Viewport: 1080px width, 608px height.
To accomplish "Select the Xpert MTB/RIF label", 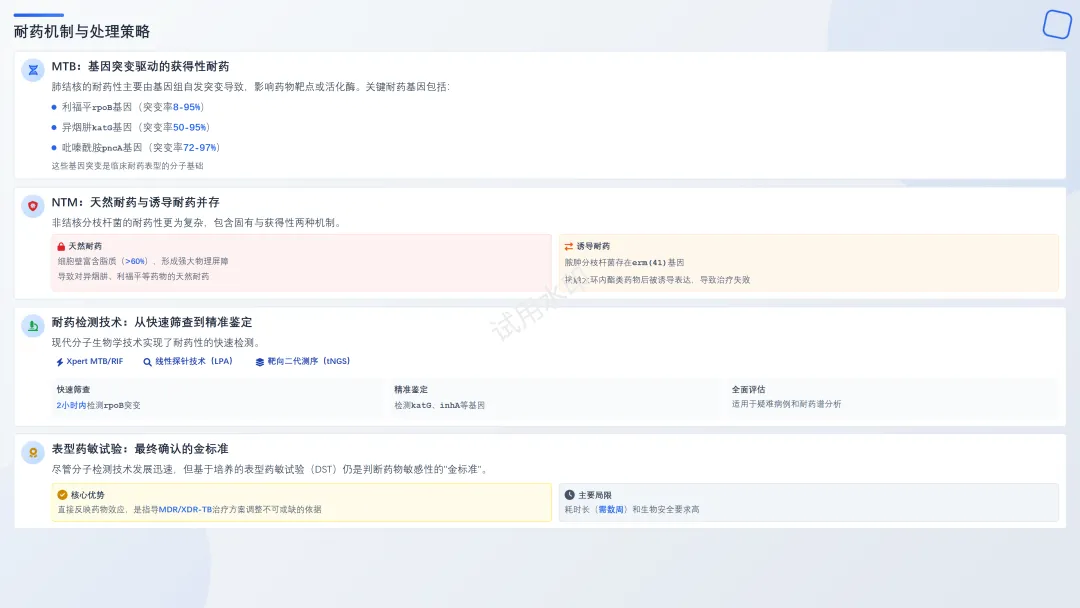I will [x=94, y=361].
